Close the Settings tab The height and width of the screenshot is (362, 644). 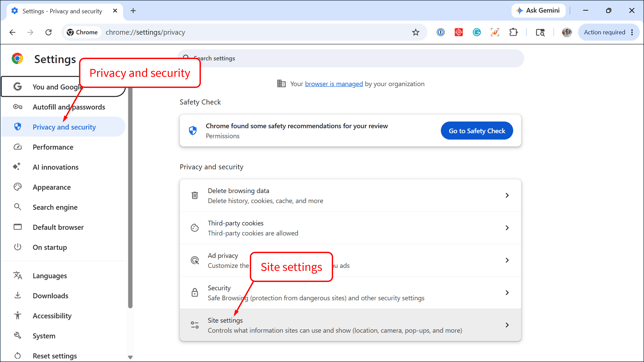pos(115,11)
